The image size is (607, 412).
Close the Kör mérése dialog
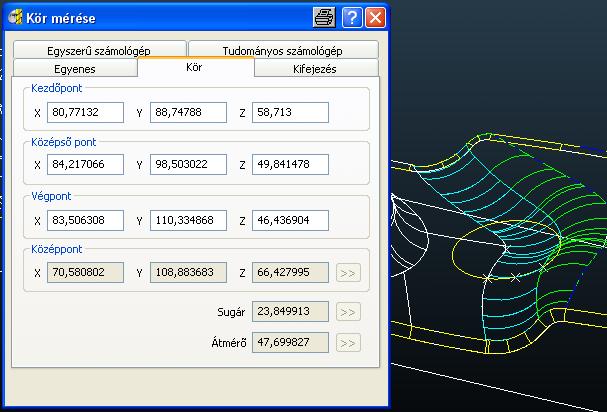click(376, 18)
